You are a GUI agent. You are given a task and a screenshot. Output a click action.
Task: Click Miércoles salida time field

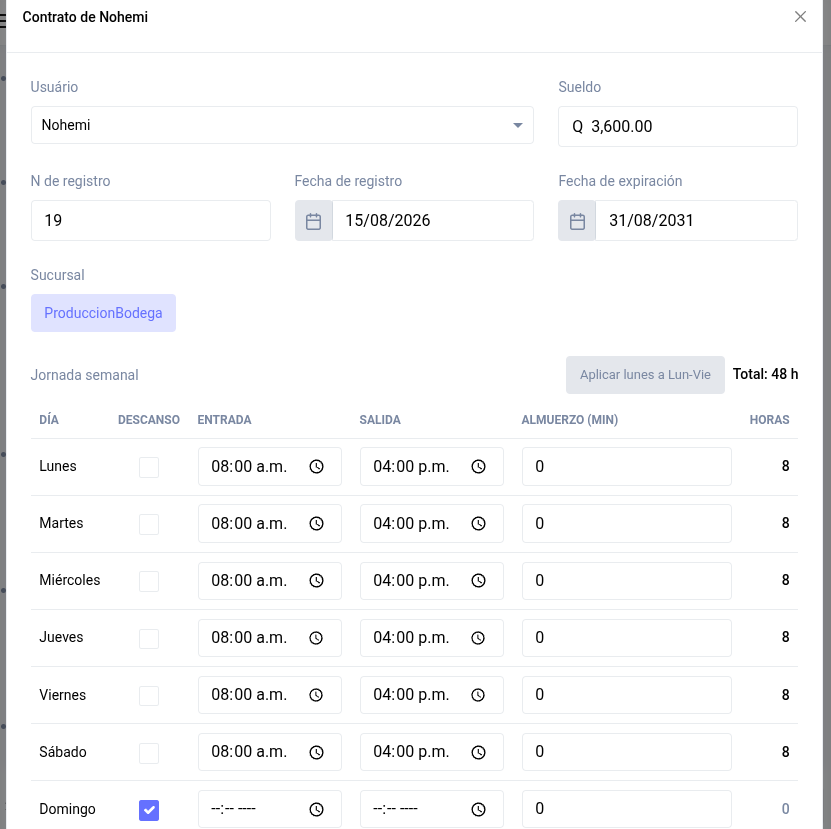click(432, 580)
